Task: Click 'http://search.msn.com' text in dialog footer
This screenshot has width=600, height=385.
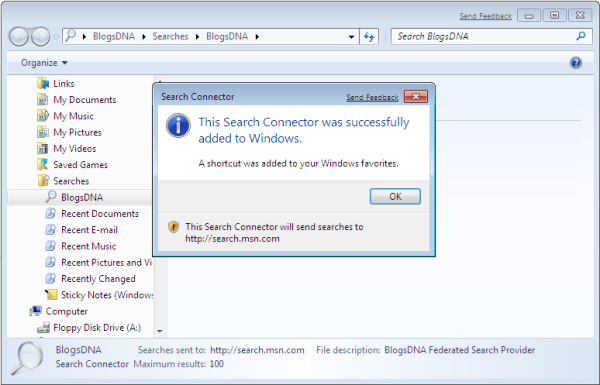Action: pyautogui.click(x=232, y=239)
